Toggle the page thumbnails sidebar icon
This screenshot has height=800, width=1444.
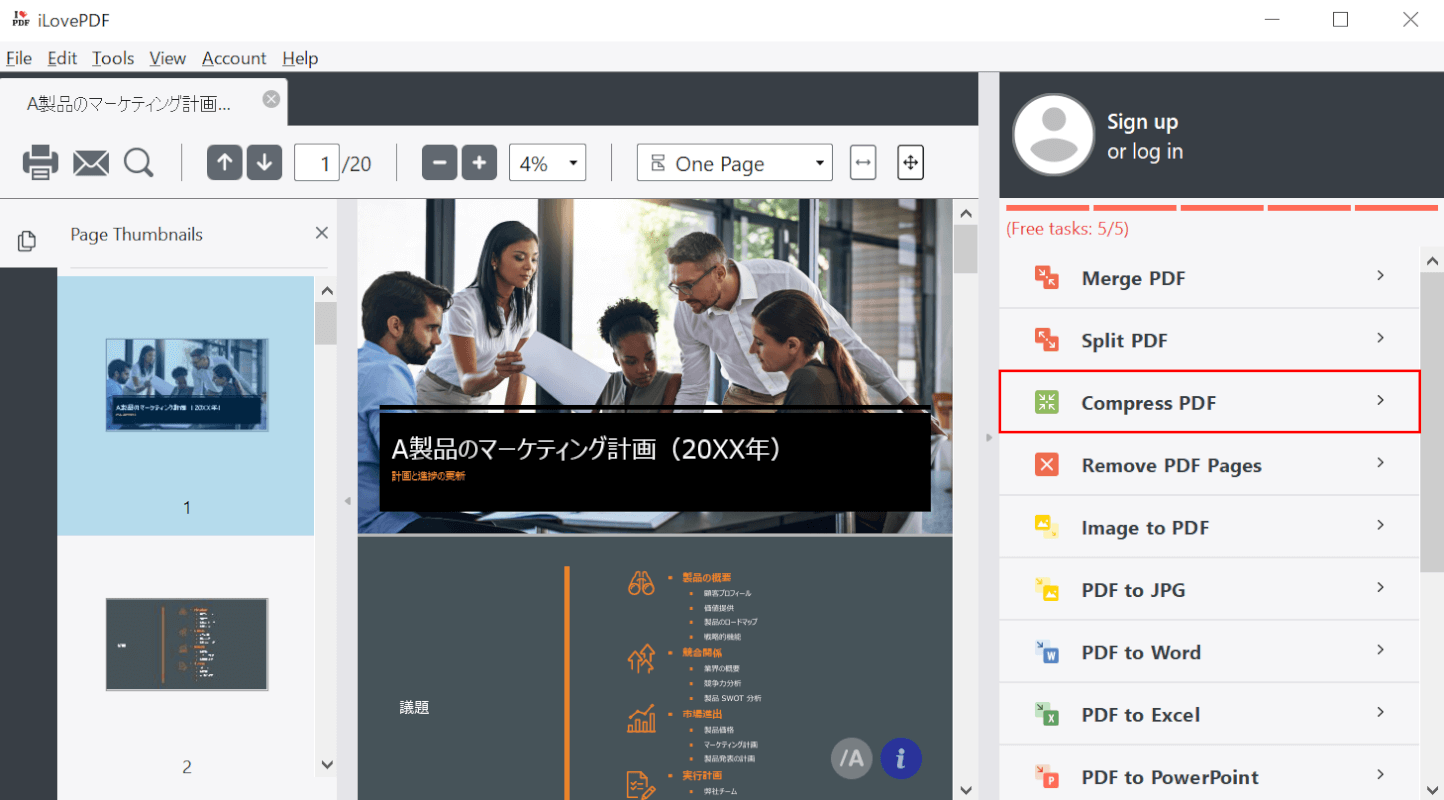[x=27, y=241]
